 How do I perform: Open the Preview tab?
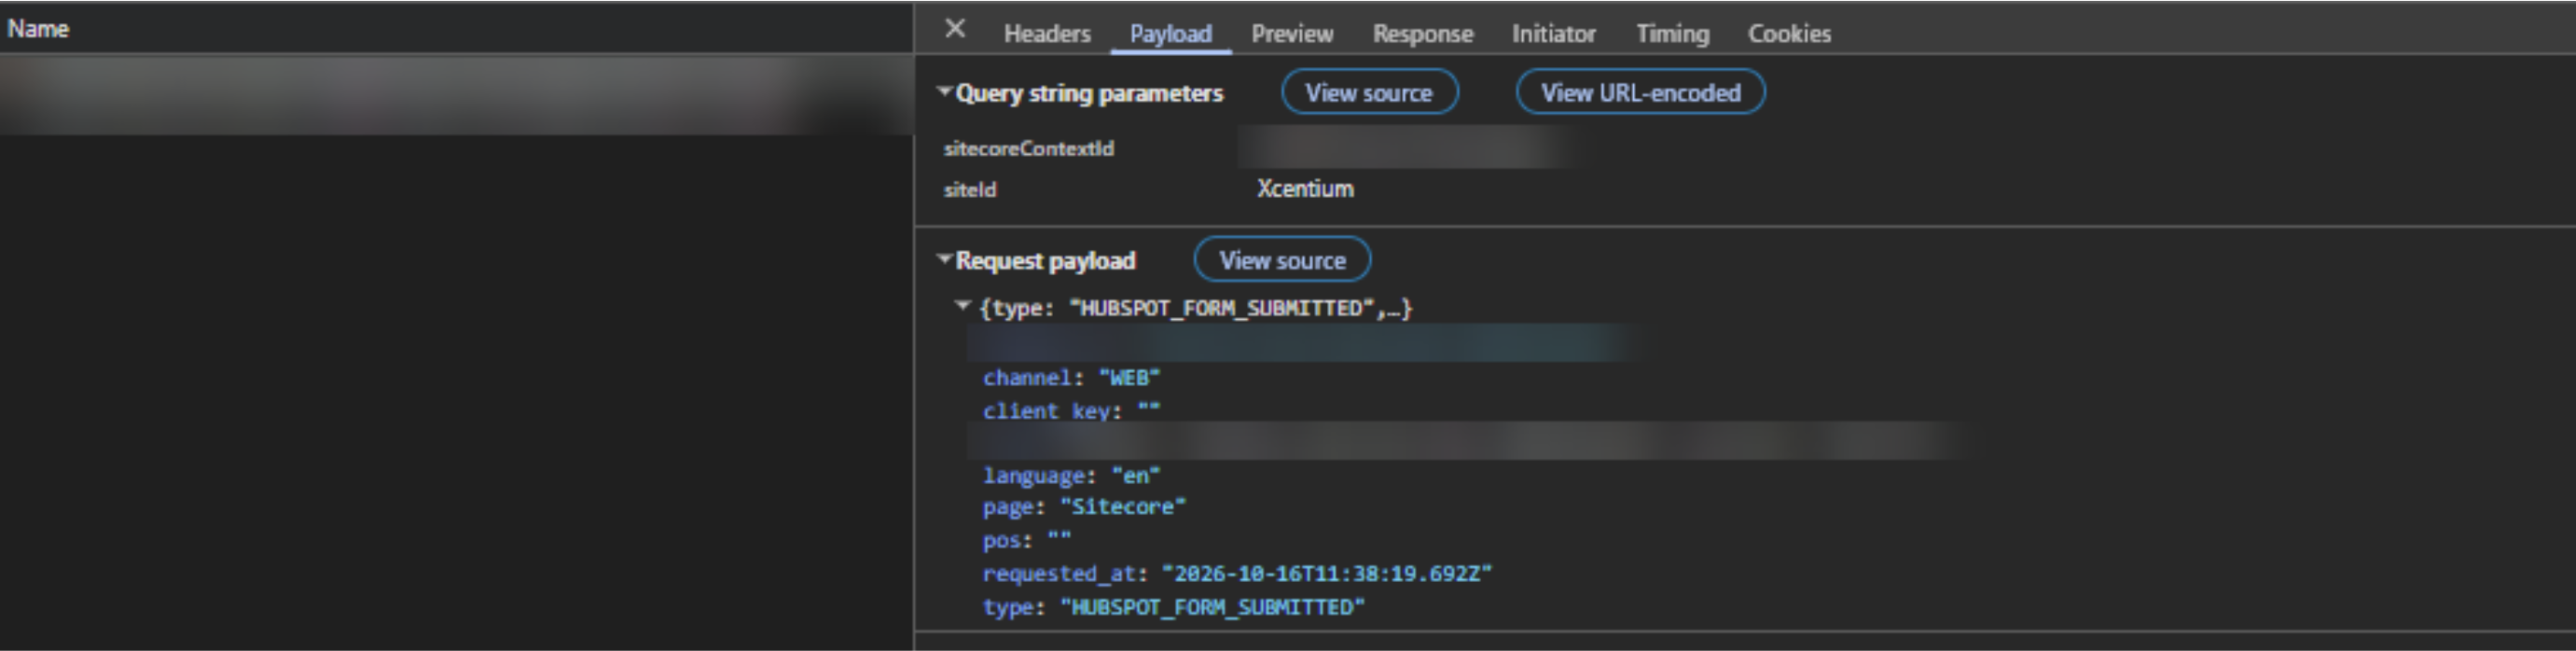pos(1292,34)
